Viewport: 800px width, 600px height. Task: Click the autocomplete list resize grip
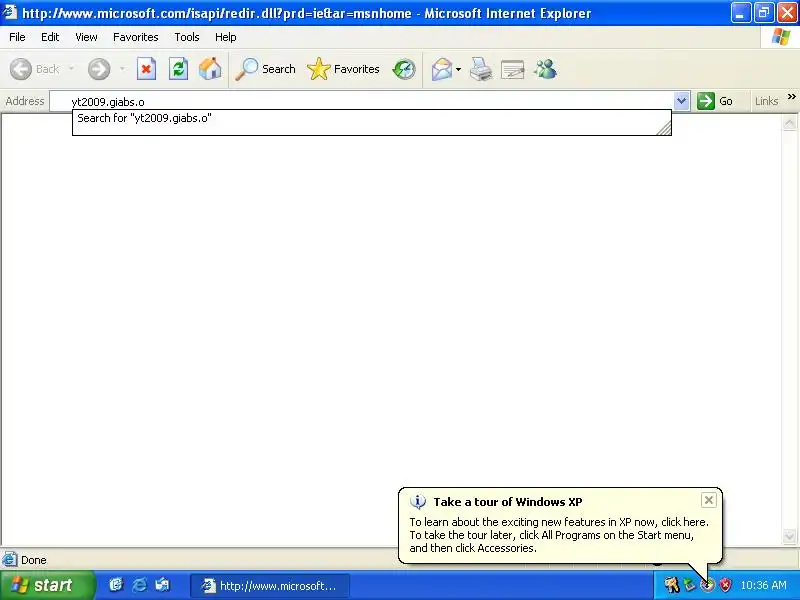pyautogui.click(x=664, y=129)
